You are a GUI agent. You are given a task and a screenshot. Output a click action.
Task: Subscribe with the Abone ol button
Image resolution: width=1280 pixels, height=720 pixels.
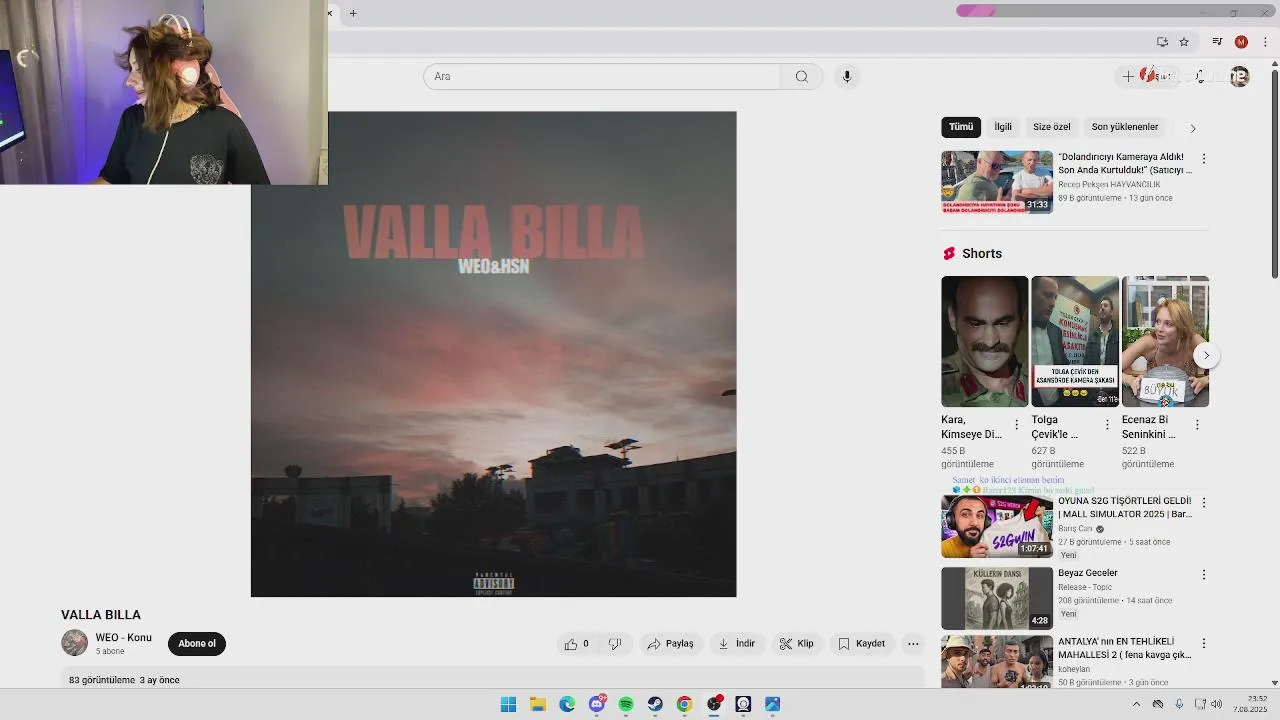click(x=197, y=644)
